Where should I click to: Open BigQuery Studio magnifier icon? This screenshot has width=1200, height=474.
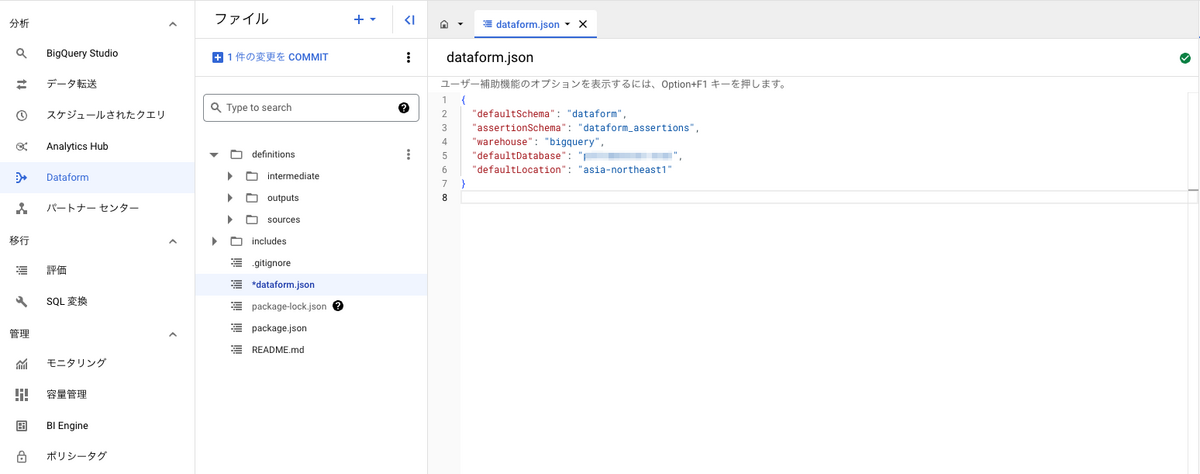click(x=22, y=53)
